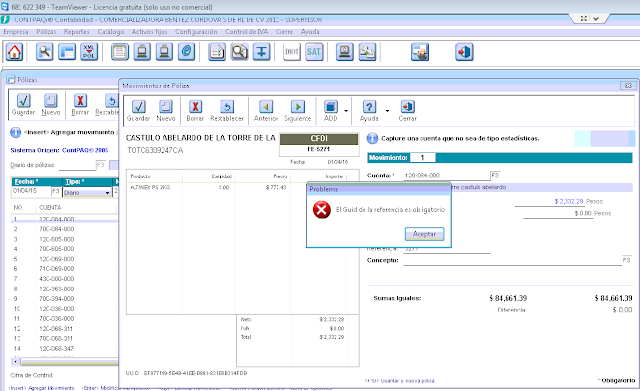This screenshot has height=391, width=640.
Task: Open the Pólizas menu
Action: tap(46, 32)
